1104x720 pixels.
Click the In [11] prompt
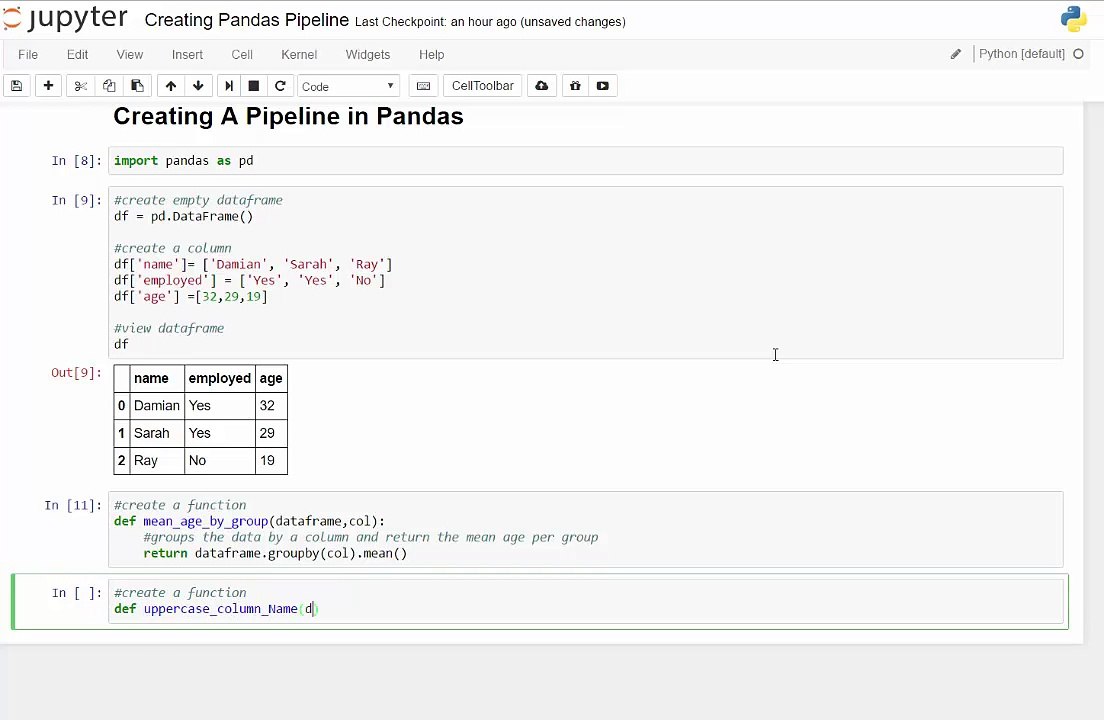[73, 505]
